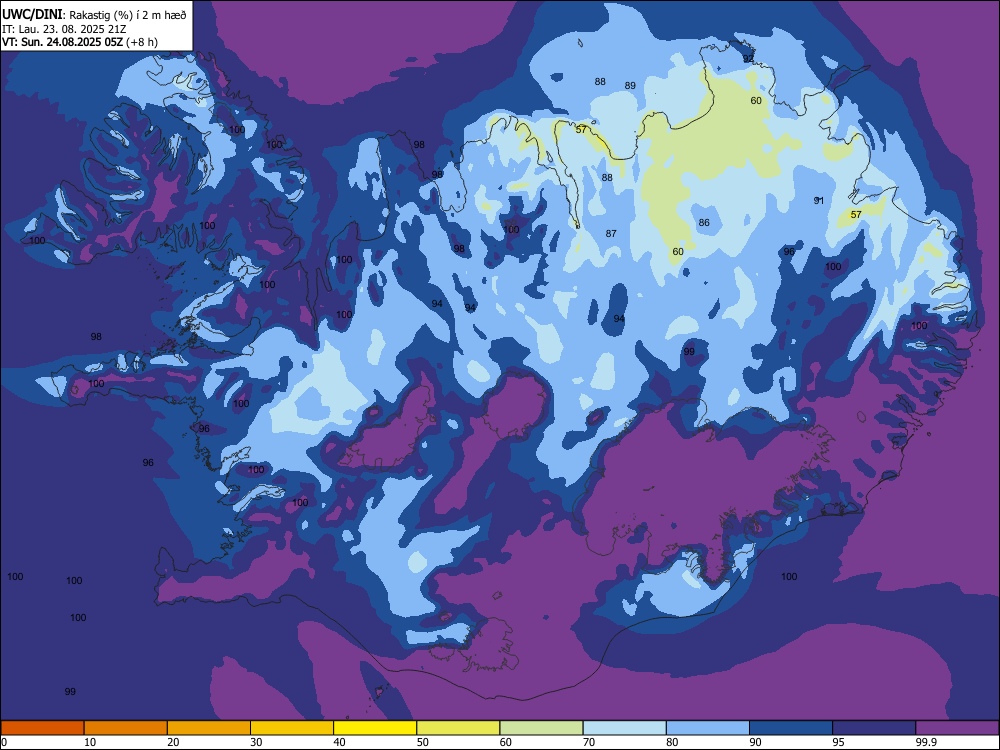This screenshot has height=750, width=1000.
Task: Click the '86' humidity value on the map
Action: pyautogui.click(x=703, y=223)
